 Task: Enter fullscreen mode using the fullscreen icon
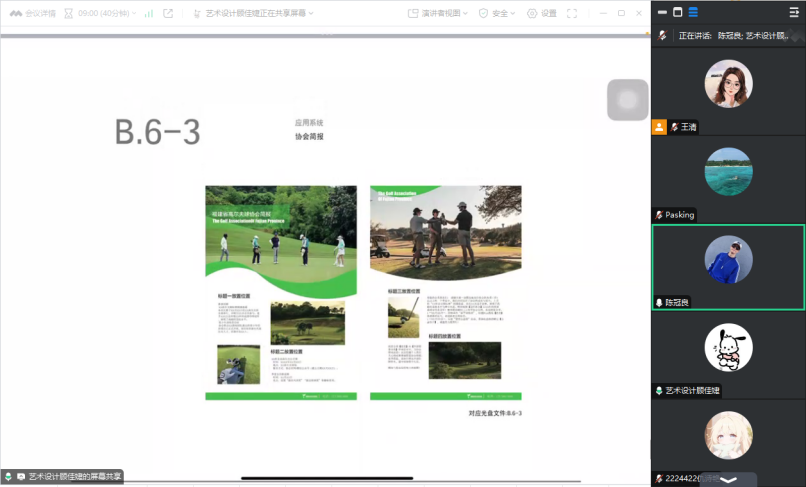point(573,13)
